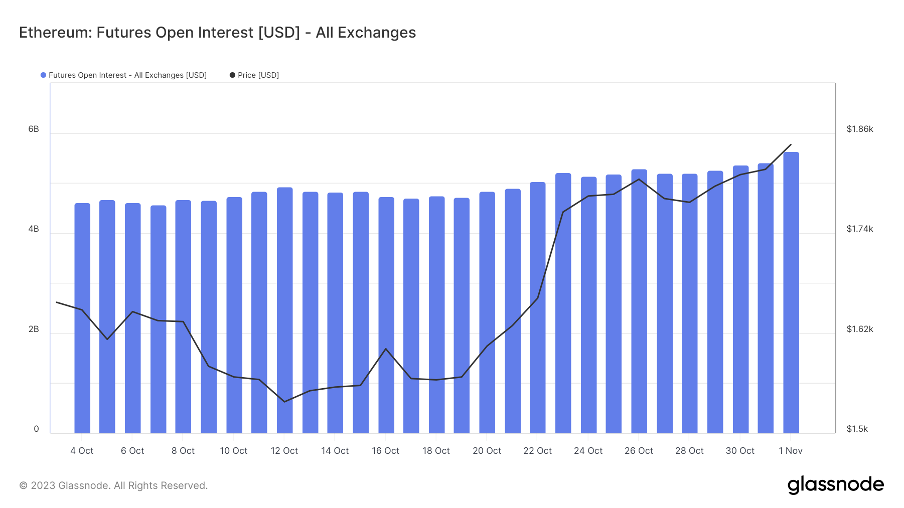Toggle the Price [USD] legend label
Image resolution: width=904 pixels, height=508 pixels.
pyautogui.click(x=258, y=75)
